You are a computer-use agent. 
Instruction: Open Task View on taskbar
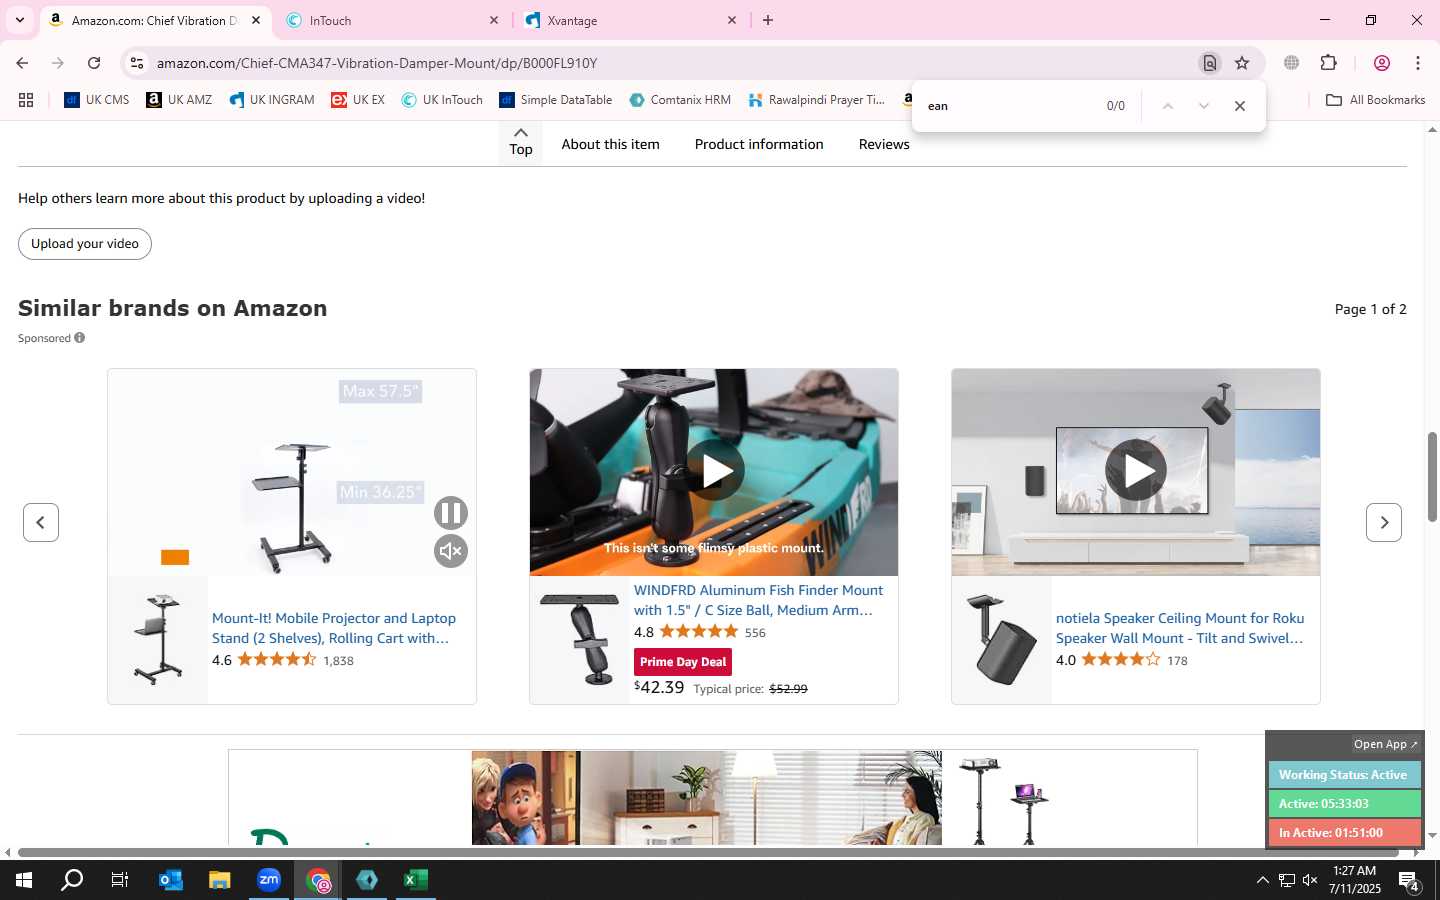point(120,880)
